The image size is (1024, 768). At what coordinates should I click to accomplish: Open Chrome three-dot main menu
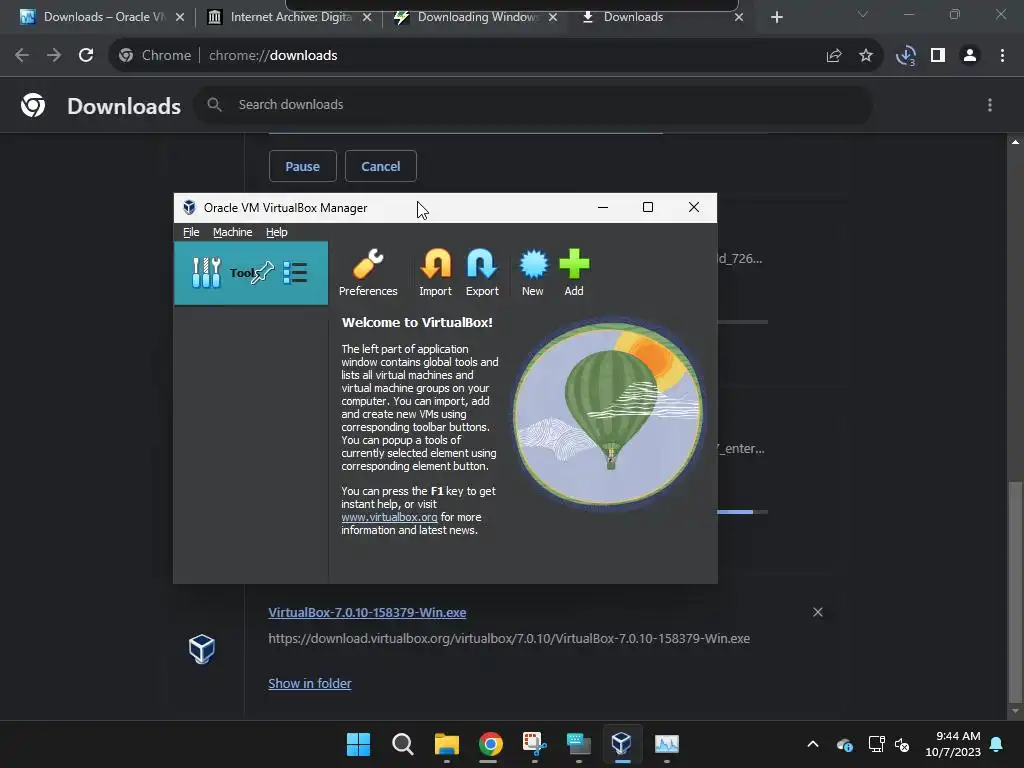[x=1002, y=56]
